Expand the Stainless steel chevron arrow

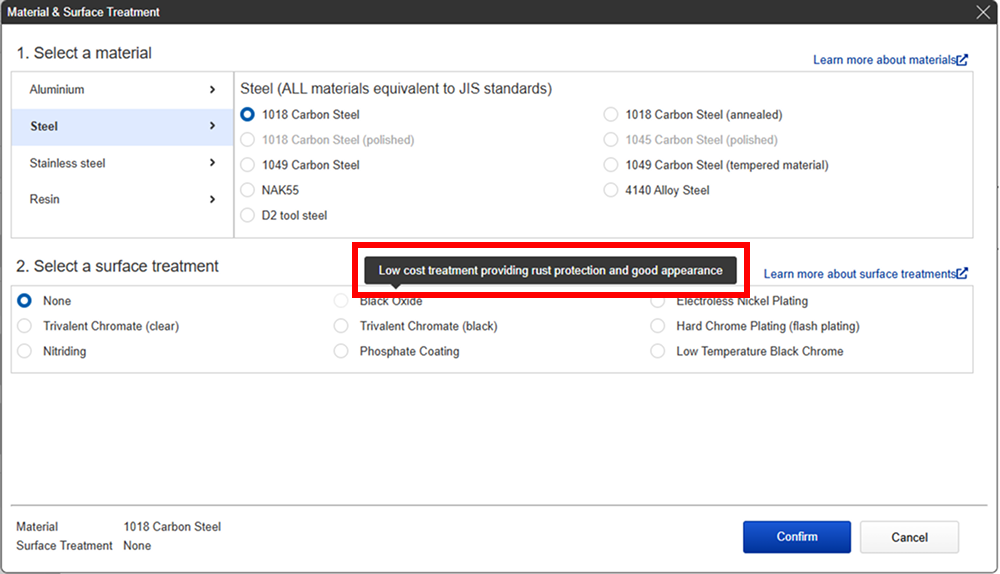pyautogui.click(x=212, y=163)
